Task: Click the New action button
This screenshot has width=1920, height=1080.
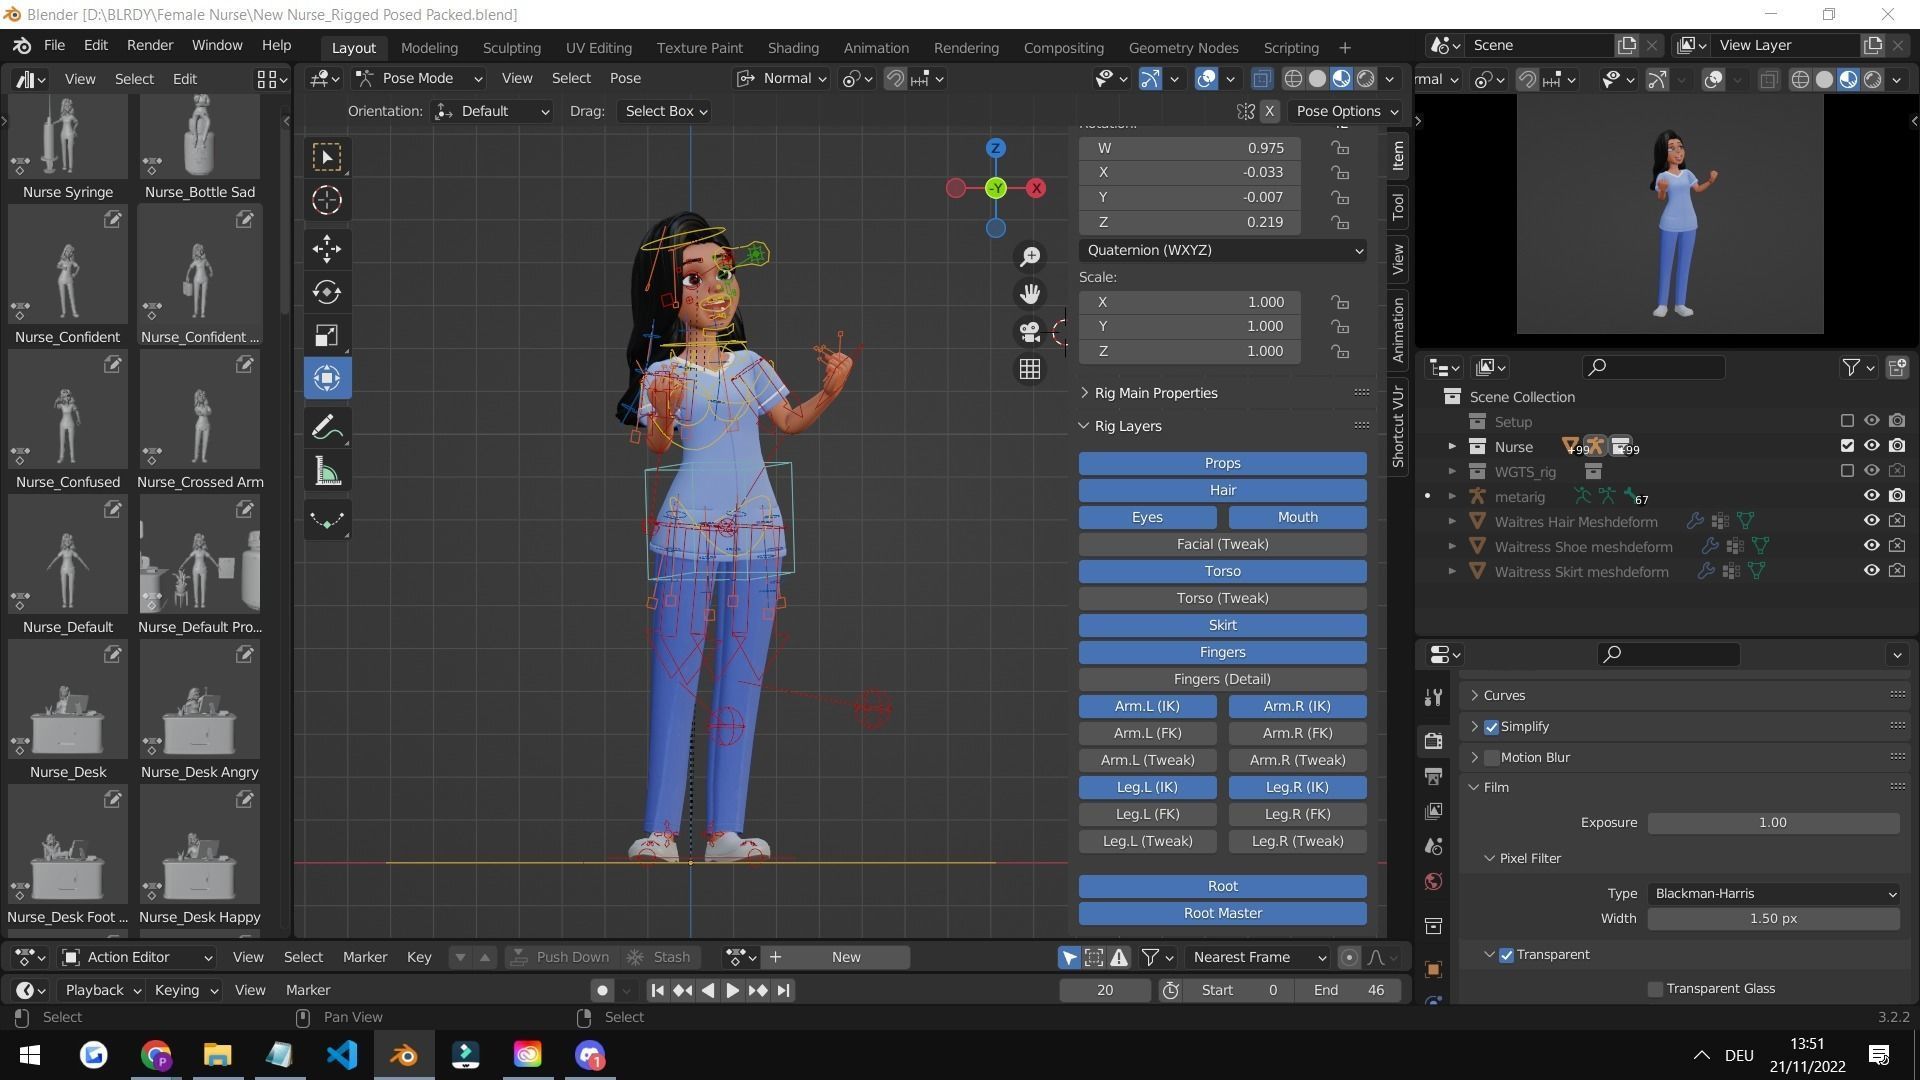Action: click(x=846, y=957)
